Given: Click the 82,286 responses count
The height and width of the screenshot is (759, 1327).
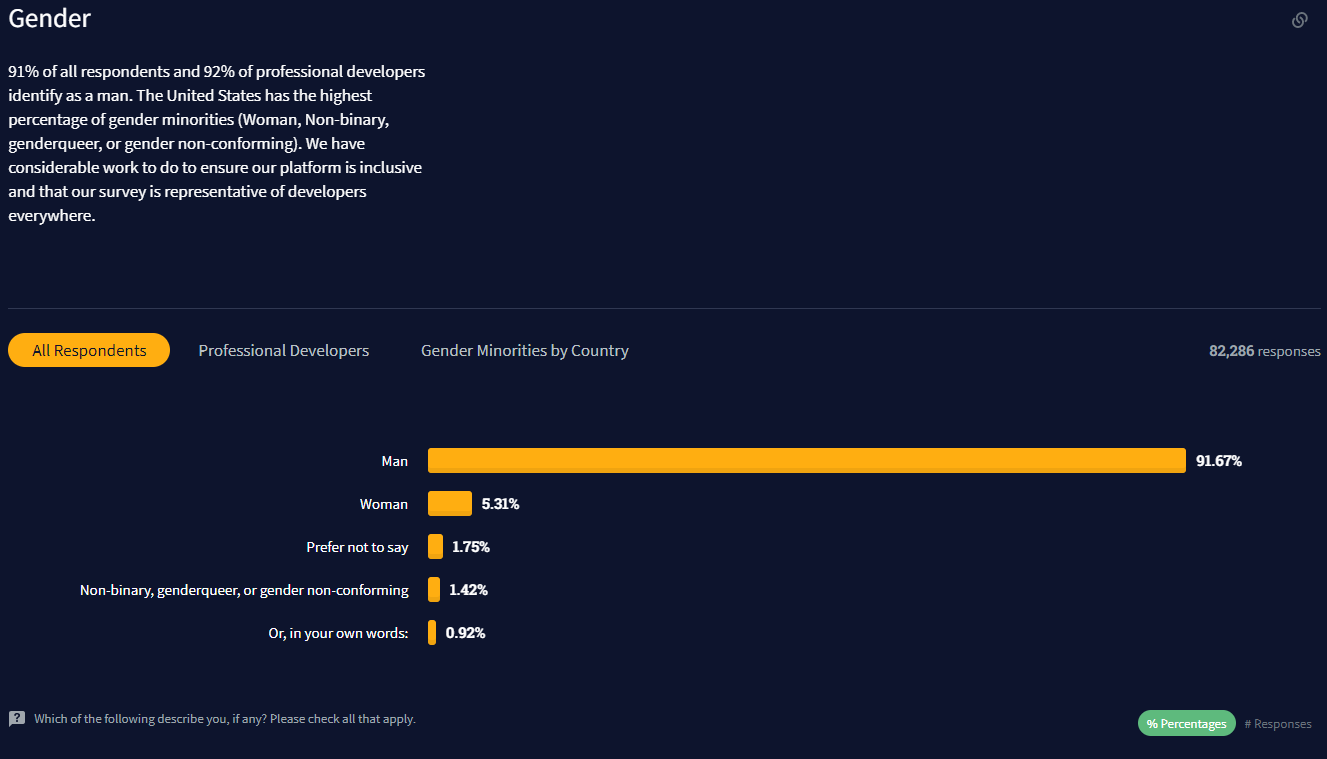Looking at the screenshot, I should coord(1265,351).
